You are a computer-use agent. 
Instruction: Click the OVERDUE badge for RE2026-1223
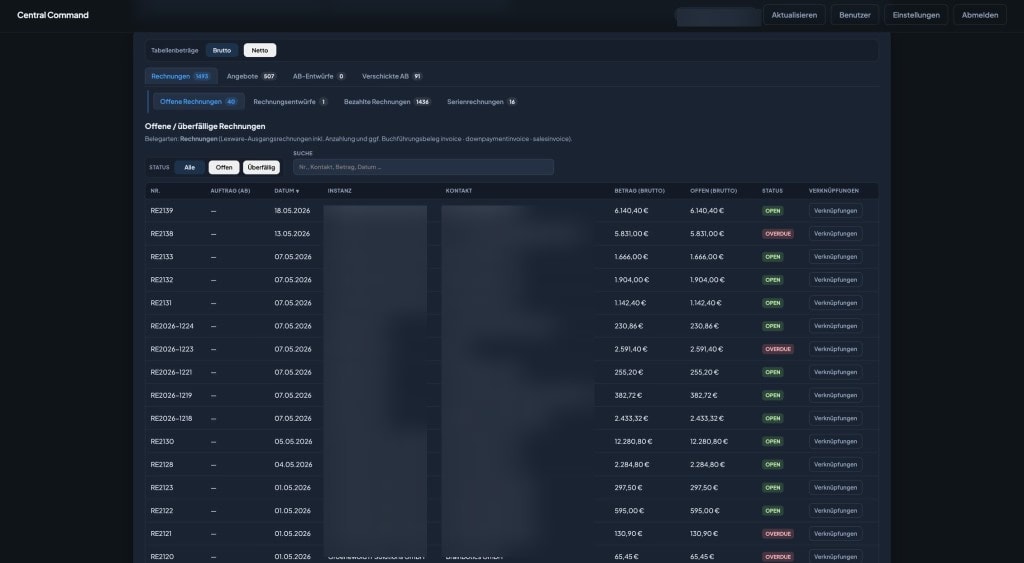(x=778, y=349)
